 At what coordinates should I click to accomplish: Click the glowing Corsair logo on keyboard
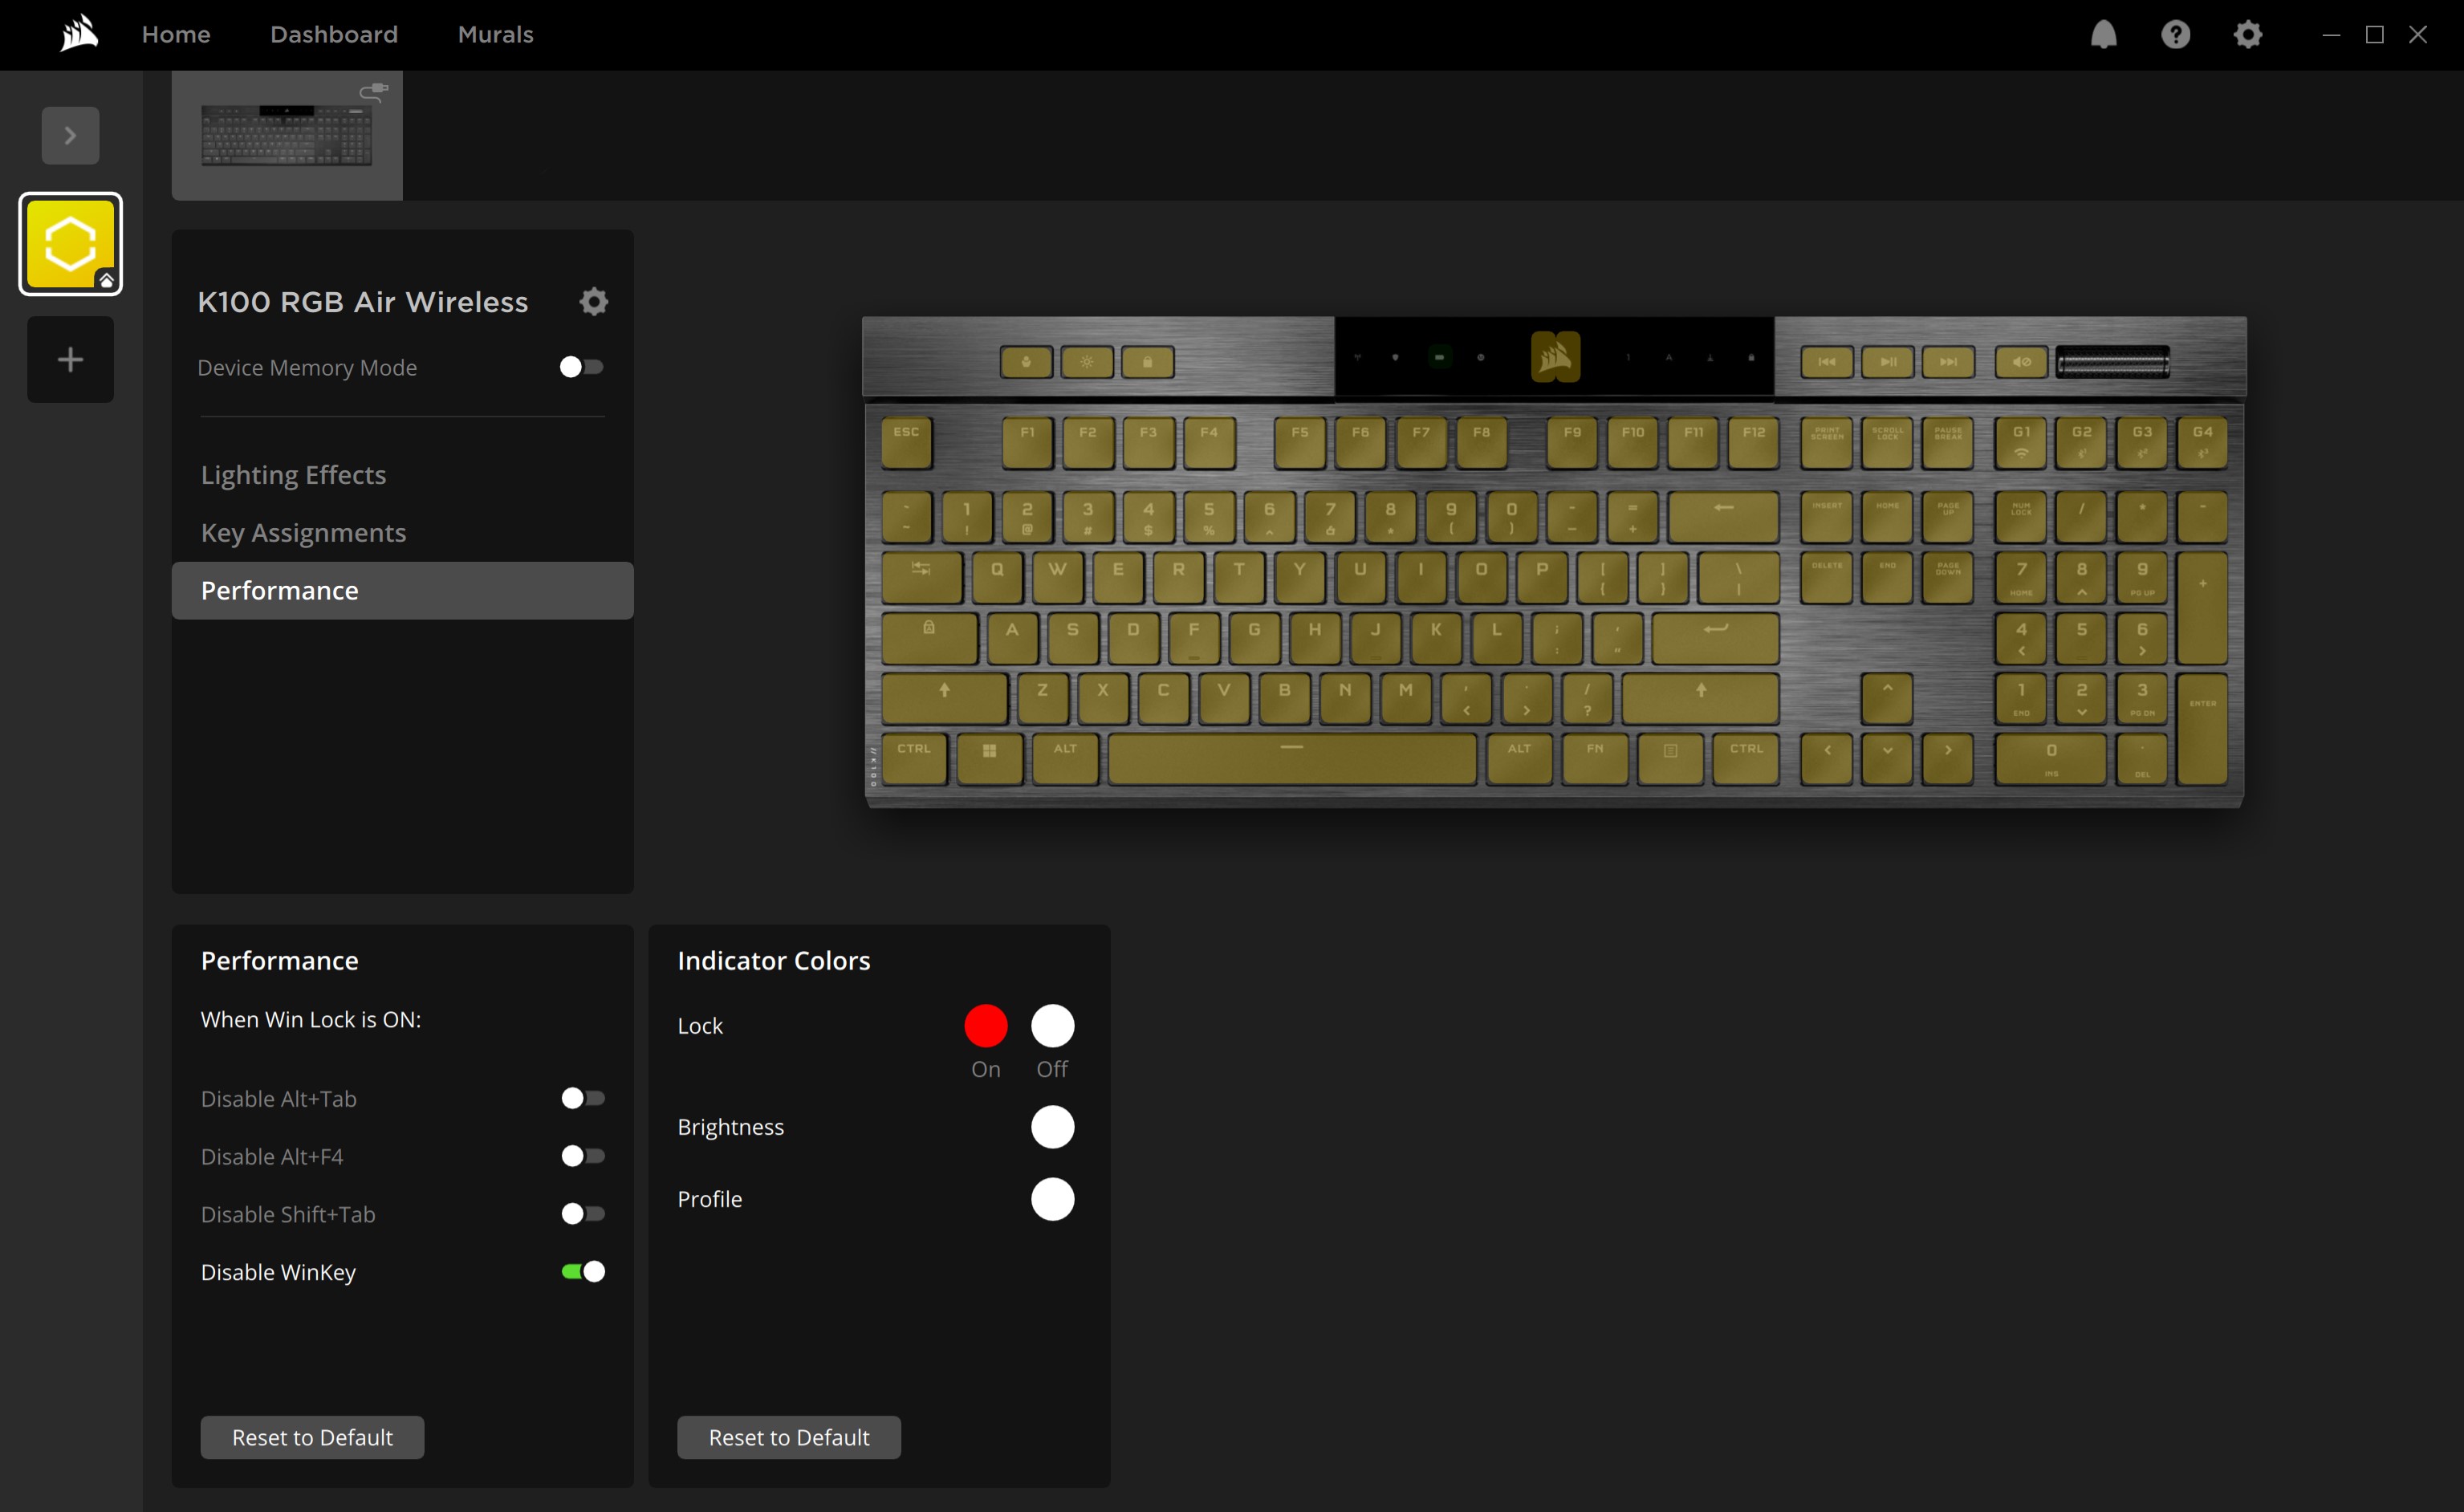1555,357
